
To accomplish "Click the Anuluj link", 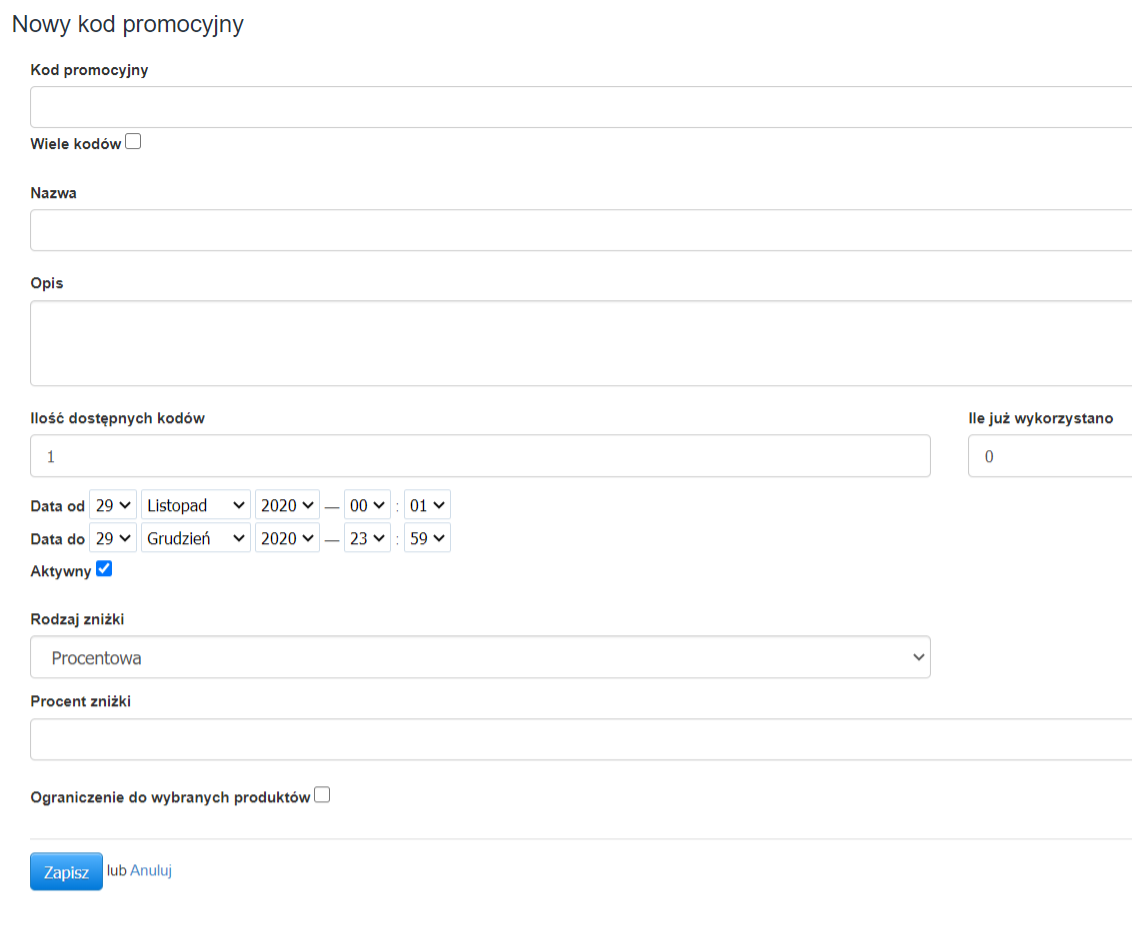I will point(151,871).
